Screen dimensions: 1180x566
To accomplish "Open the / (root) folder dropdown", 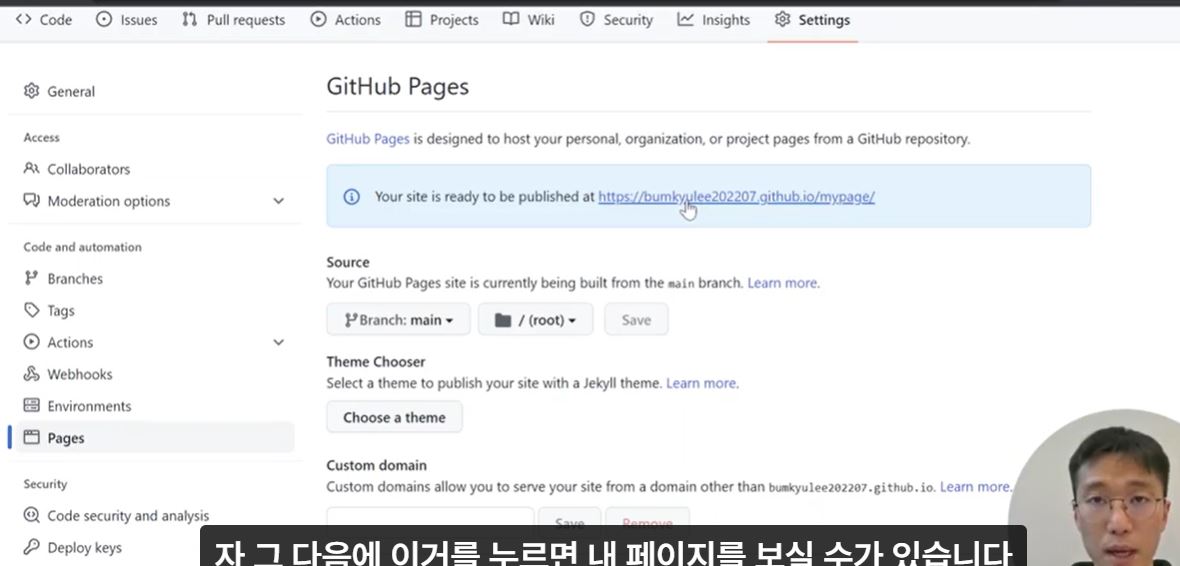I will pyautogui.click(x=535, y=320).
